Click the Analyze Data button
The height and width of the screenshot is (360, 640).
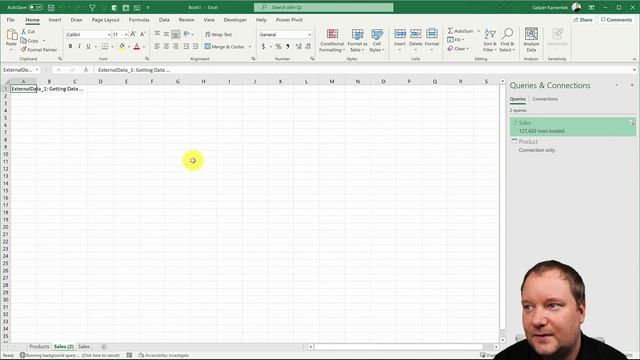tap(531, 40)
